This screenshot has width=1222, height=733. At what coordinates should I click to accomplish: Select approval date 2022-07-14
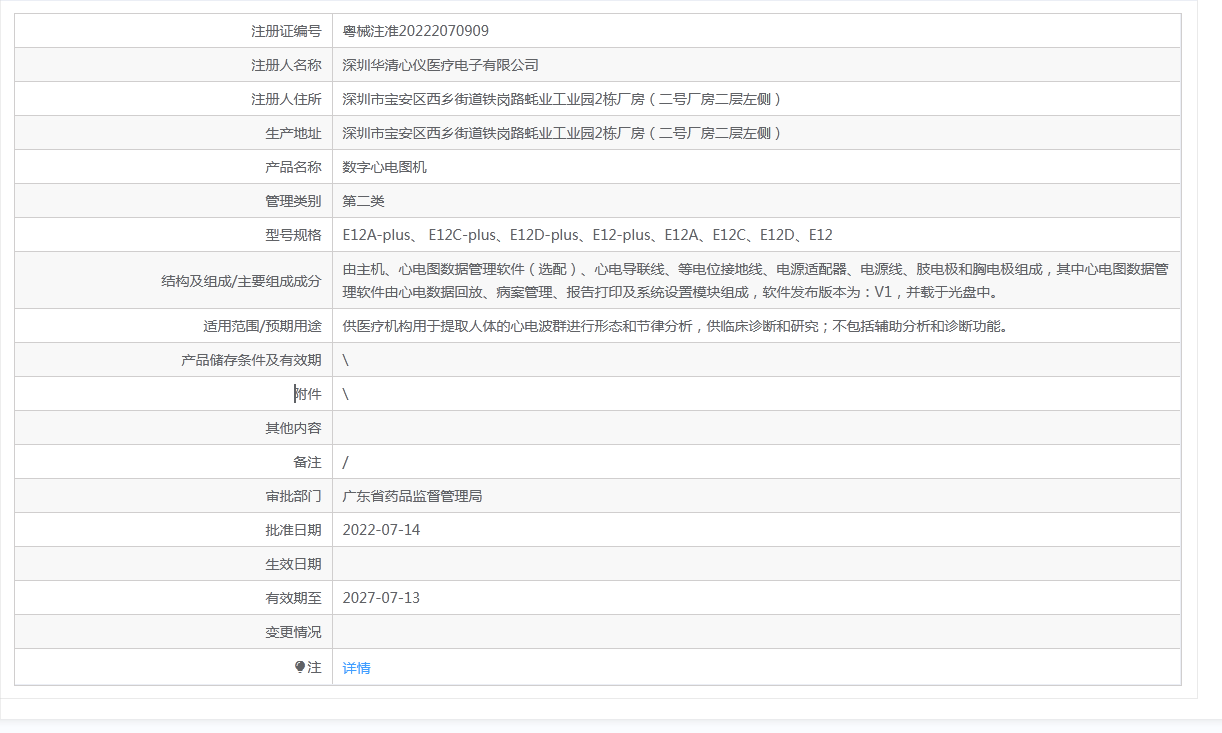click(x=381, y=530)
